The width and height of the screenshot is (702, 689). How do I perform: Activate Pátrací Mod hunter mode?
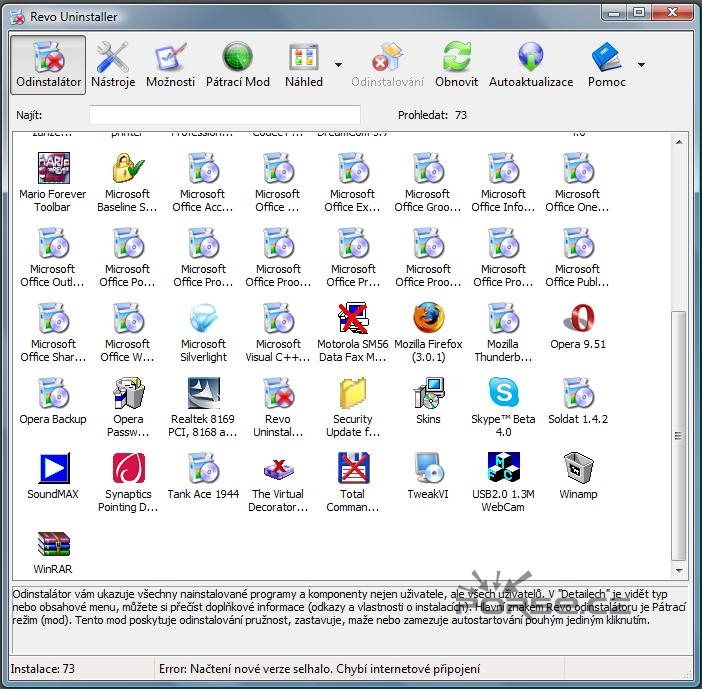point(237,65)
